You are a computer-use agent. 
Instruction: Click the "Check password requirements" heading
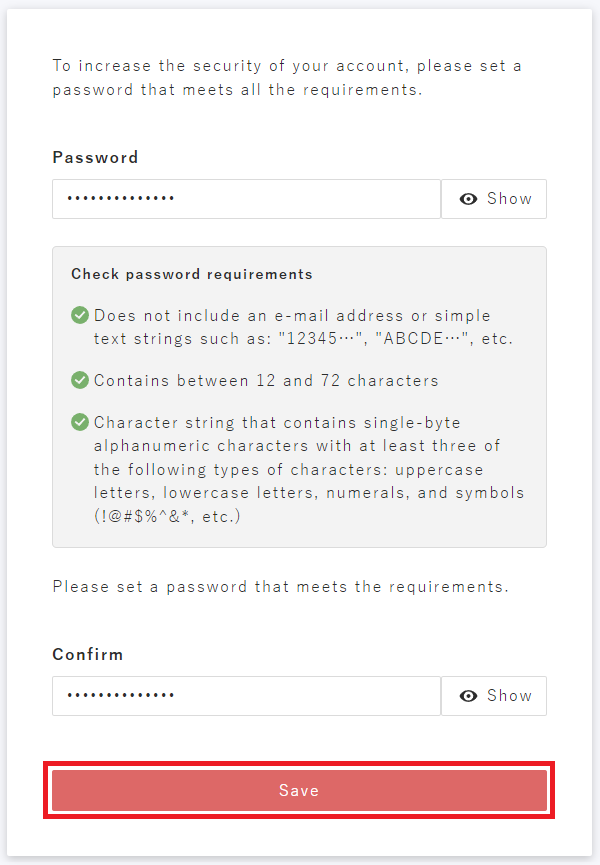pos(192,274)
